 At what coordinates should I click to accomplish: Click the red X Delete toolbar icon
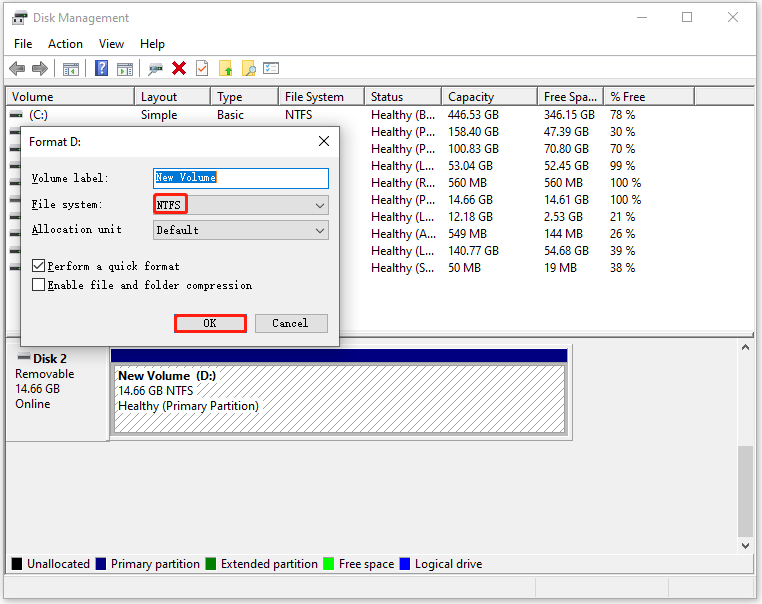179,68
